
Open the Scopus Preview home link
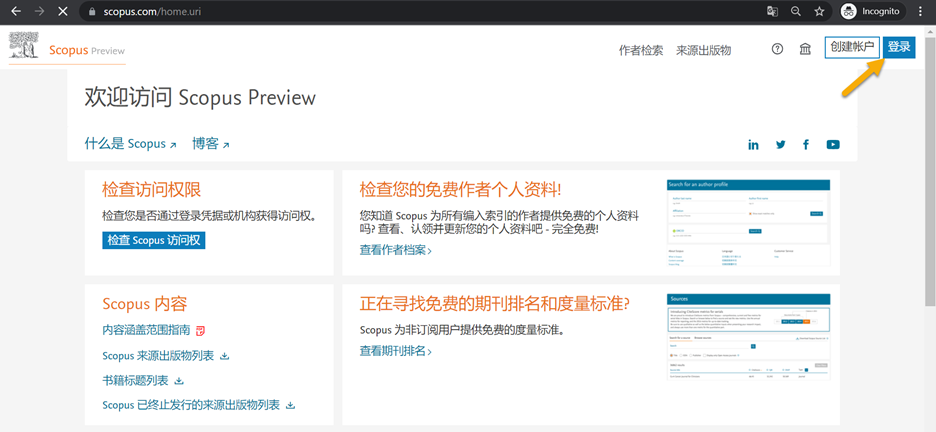[87, 50]
